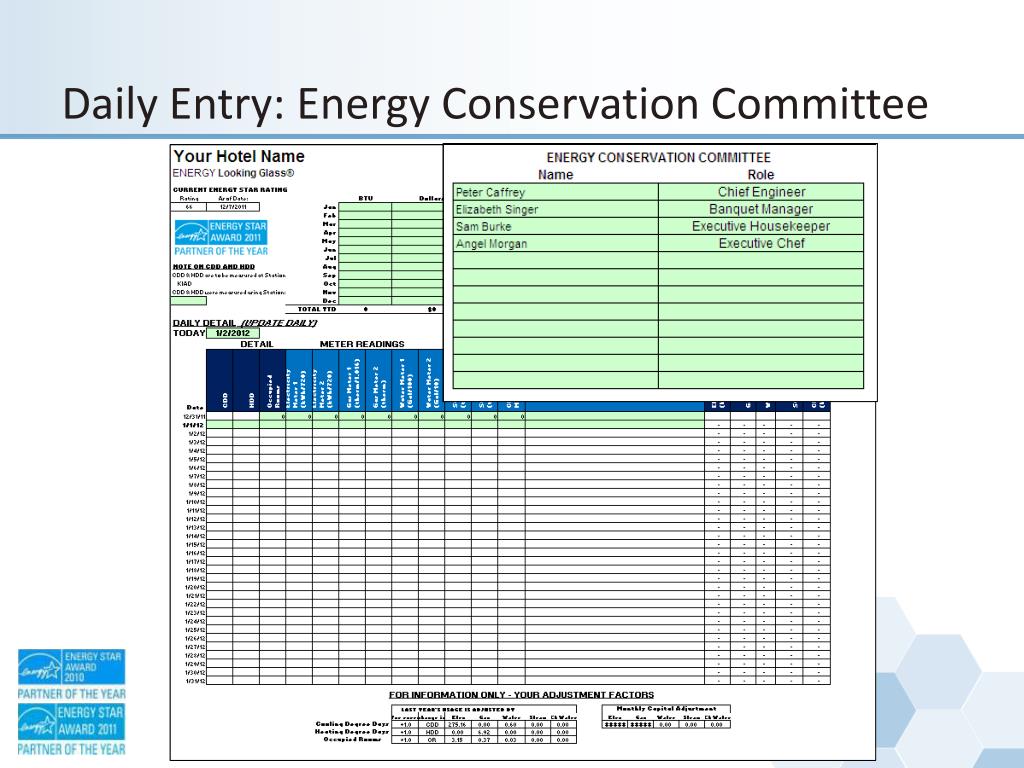Viewport: 1024px width, 768px height.
Task: Select the 'Chief Engineer' role cell
Action: (x=761, y=192)
